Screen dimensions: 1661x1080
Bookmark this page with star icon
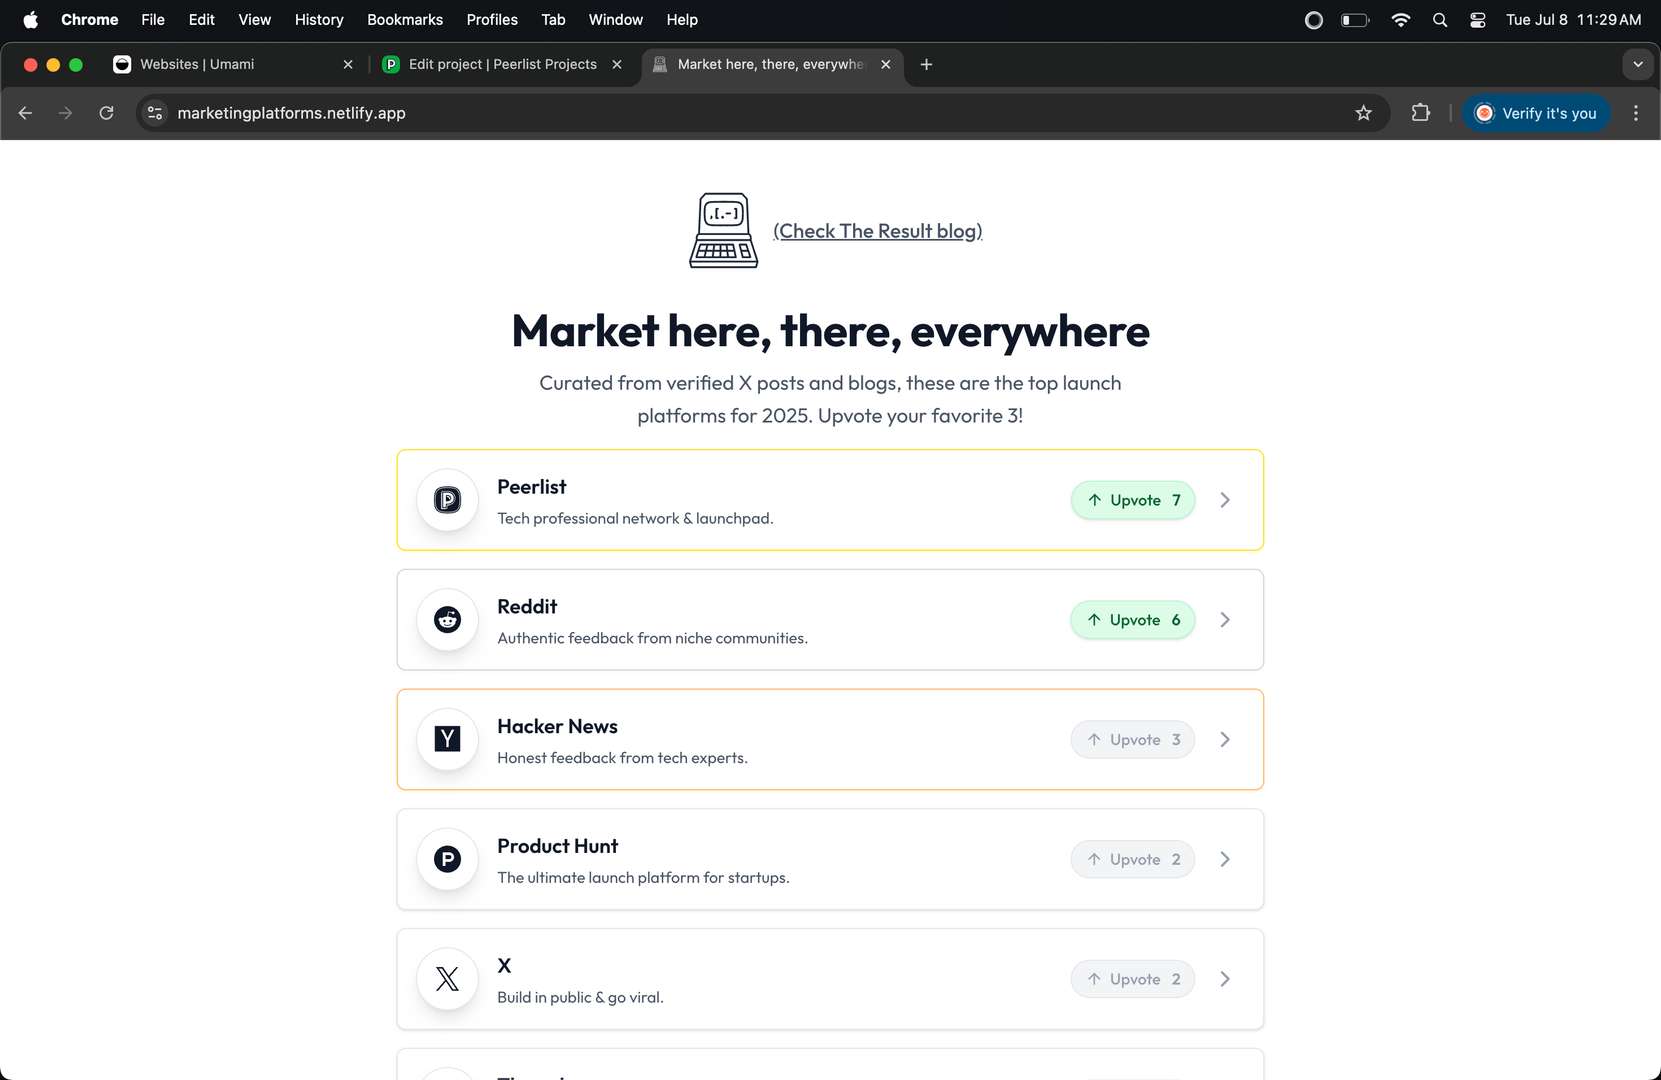pos(1363,113)
